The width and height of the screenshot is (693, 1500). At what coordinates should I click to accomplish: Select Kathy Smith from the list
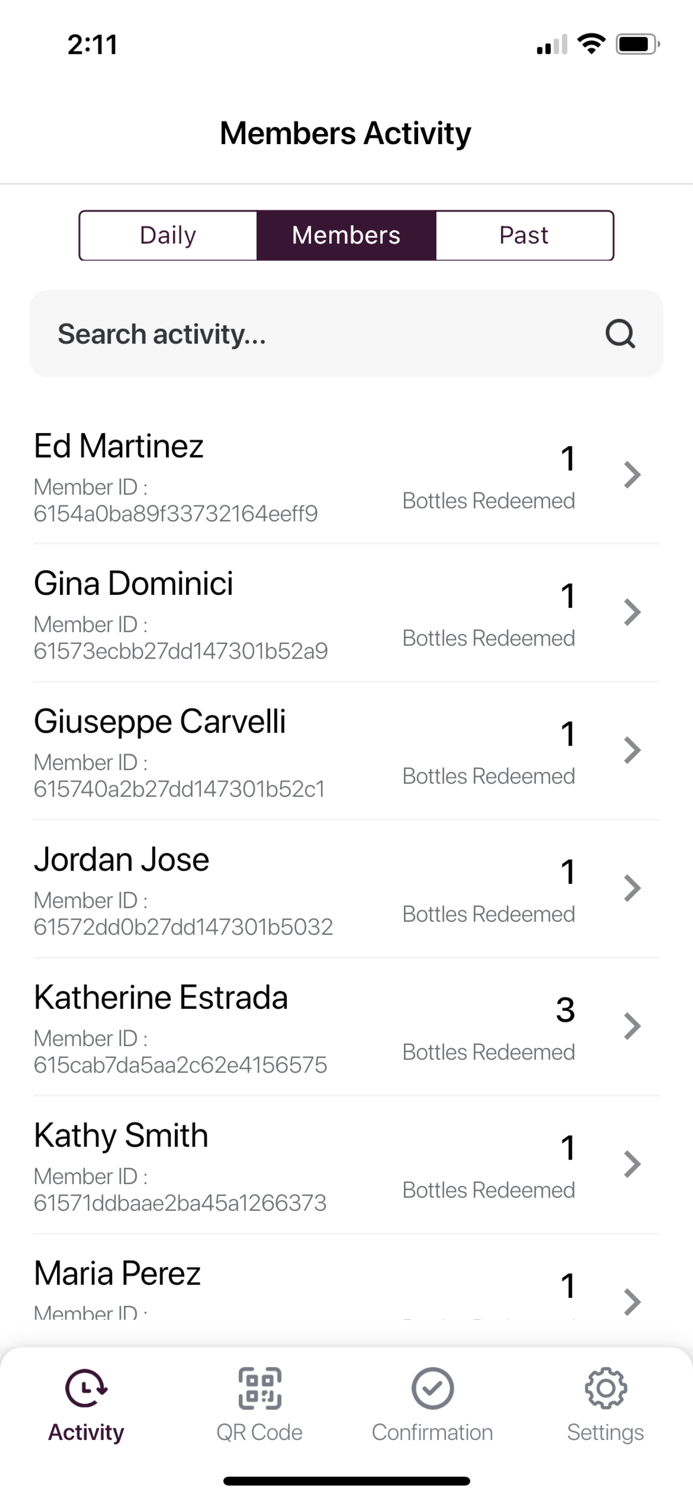click(631, 1163)
